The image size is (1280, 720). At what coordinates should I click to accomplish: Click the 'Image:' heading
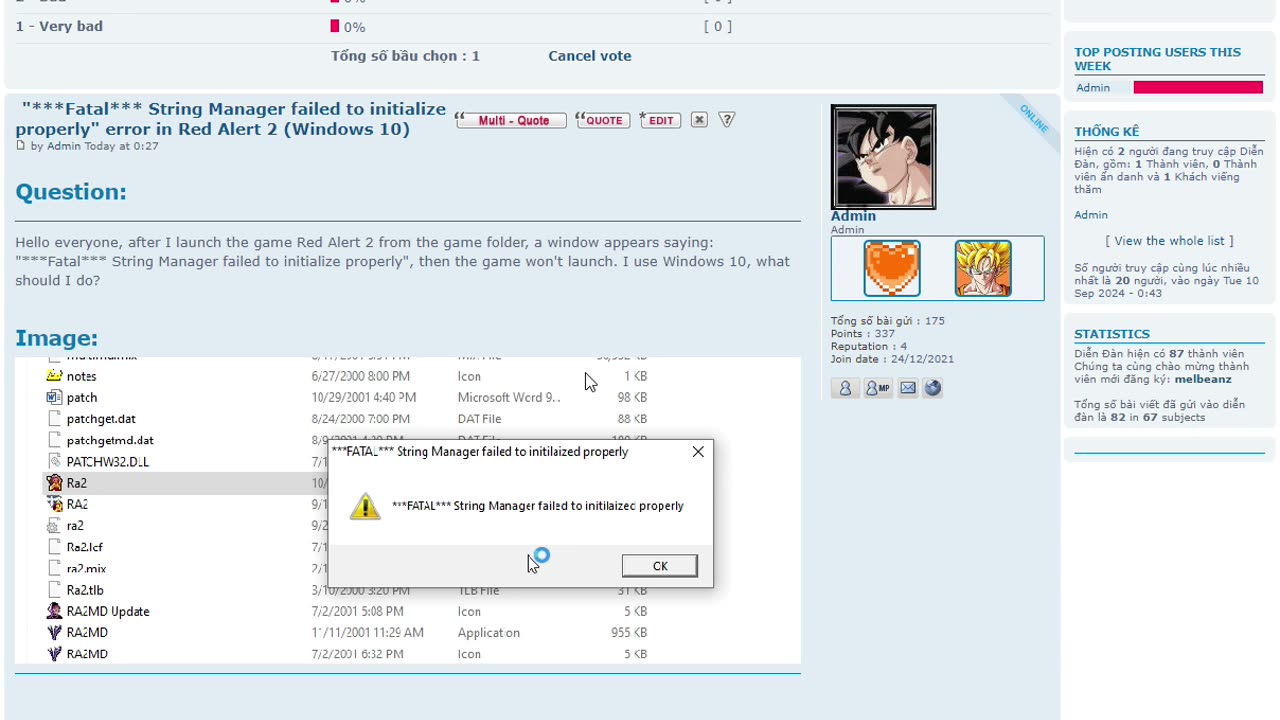(x=56, y=338)
